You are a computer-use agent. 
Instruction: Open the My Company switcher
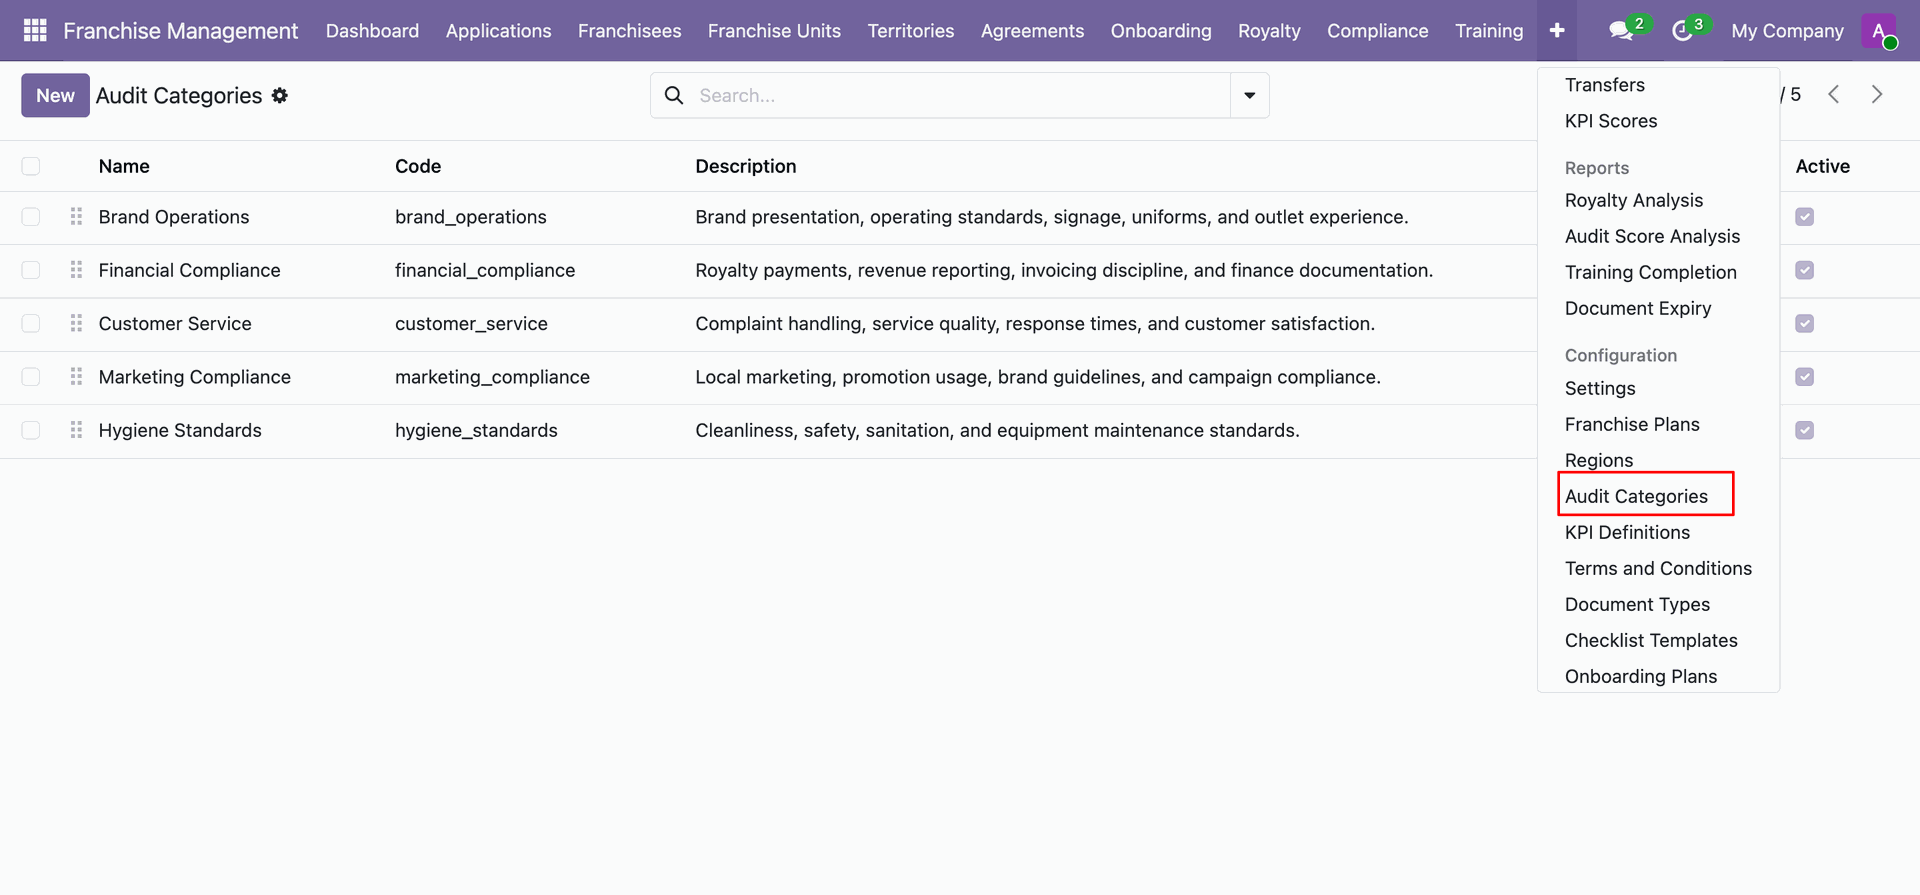pyautogui.click(x=1787, y=31)
